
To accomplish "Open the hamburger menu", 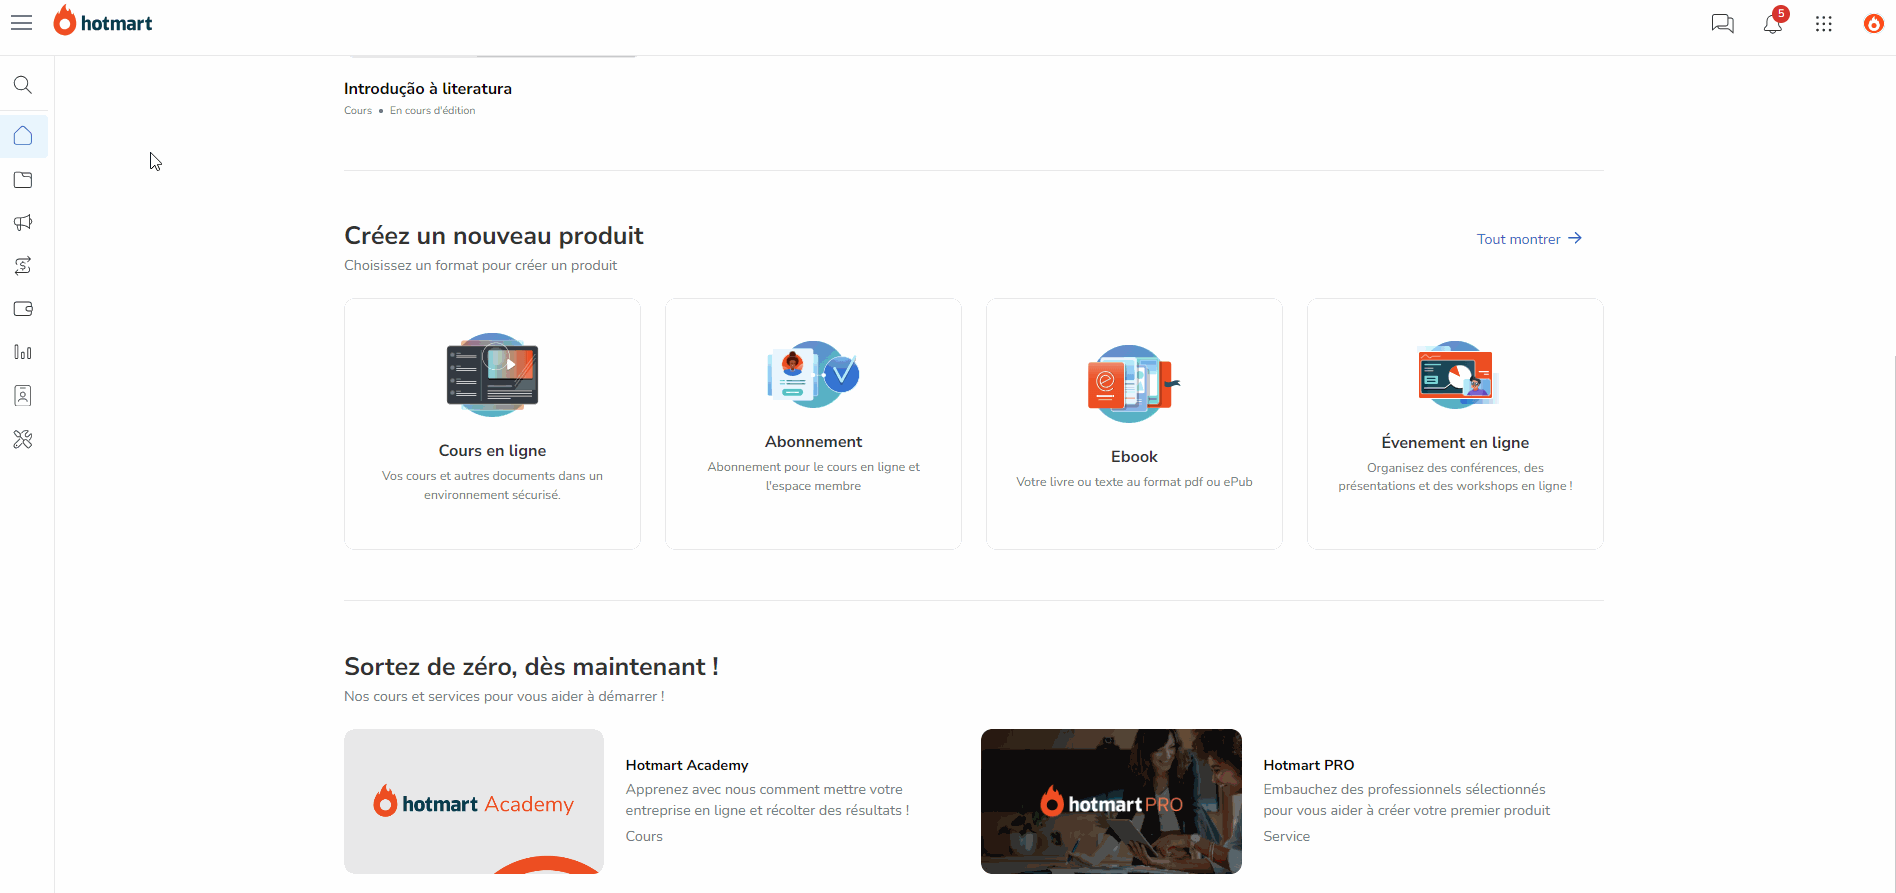I will tap(22, 23).
